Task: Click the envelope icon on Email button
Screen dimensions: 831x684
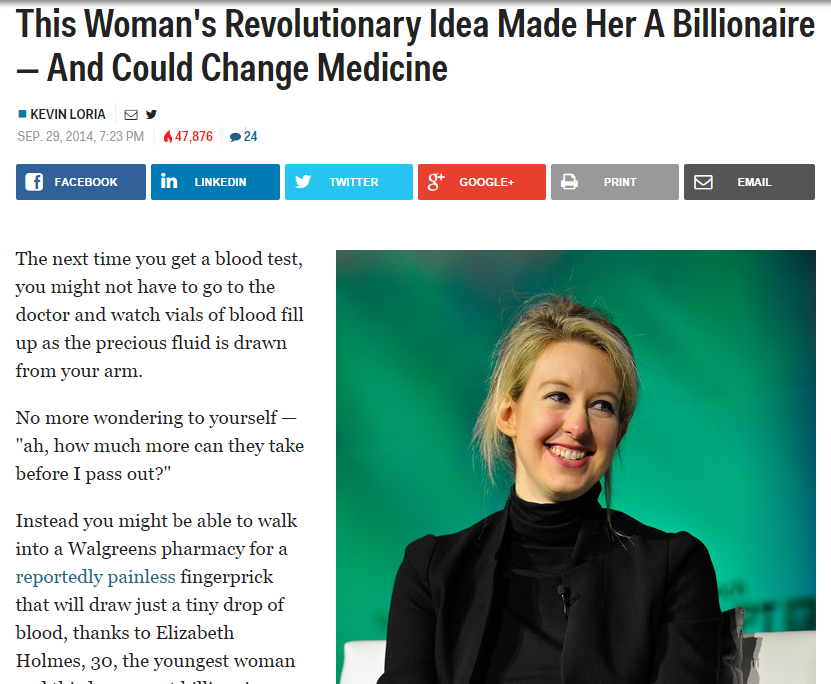Action: [703, 182]
